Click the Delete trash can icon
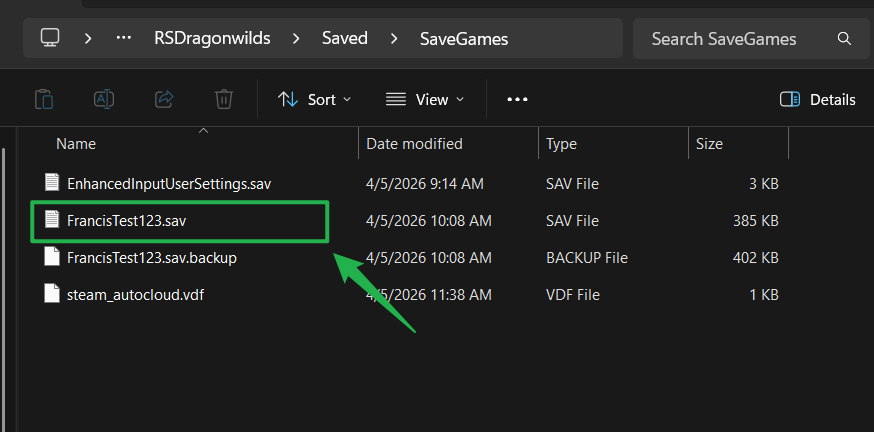The width and height of the screenshot is (874, 432). click(x=224, y=99)
